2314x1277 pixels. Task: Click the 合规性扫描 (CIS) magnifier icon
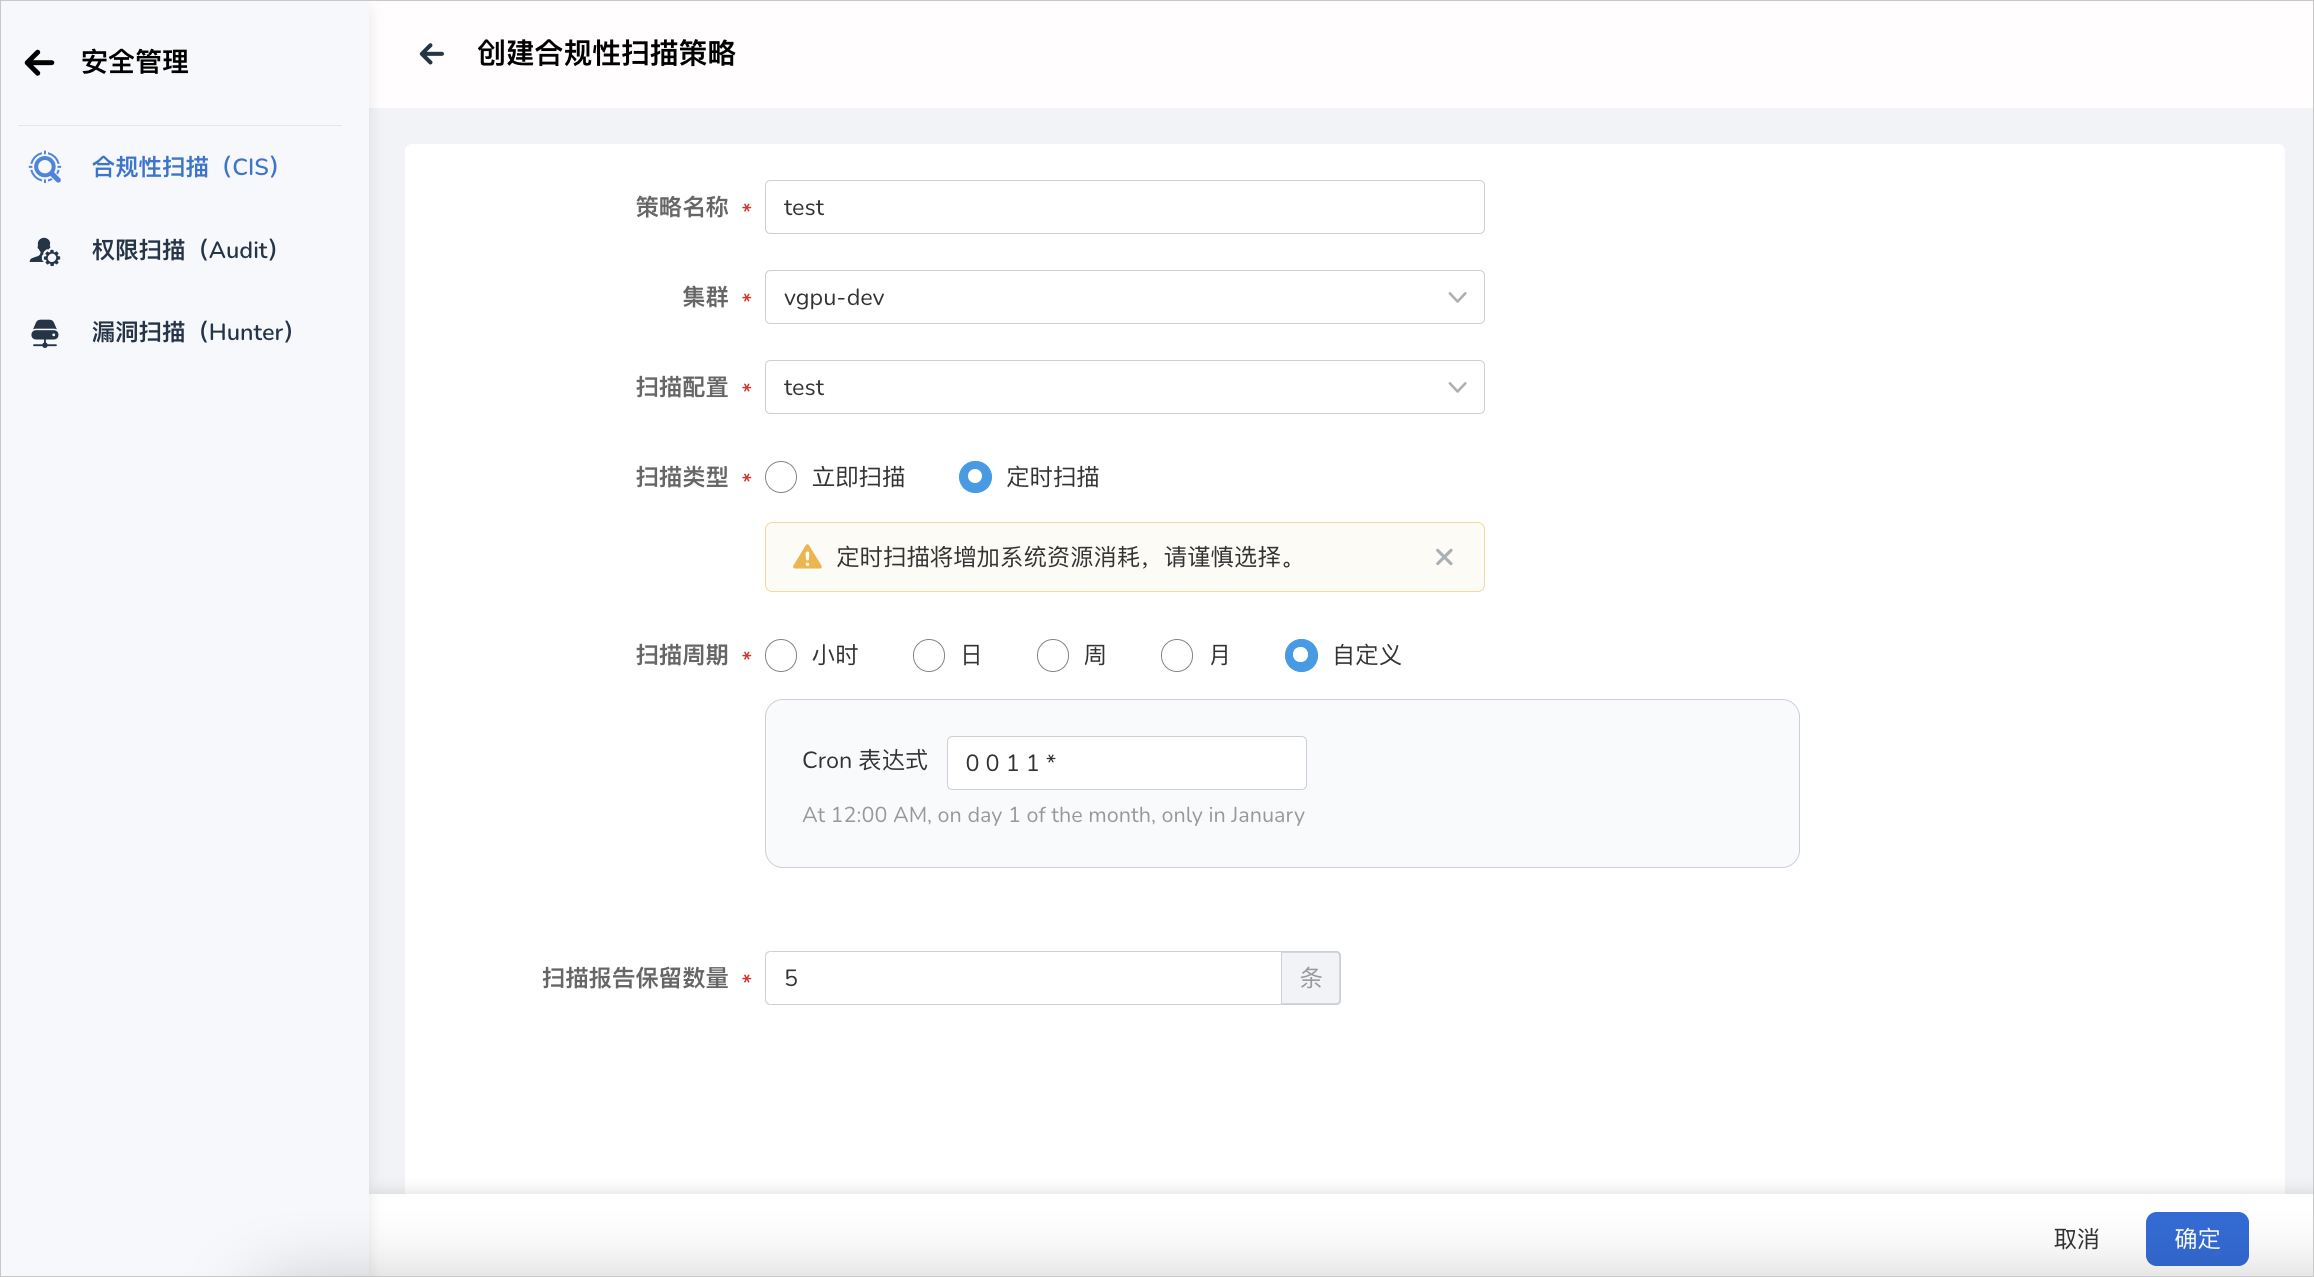tap(45, 167)
